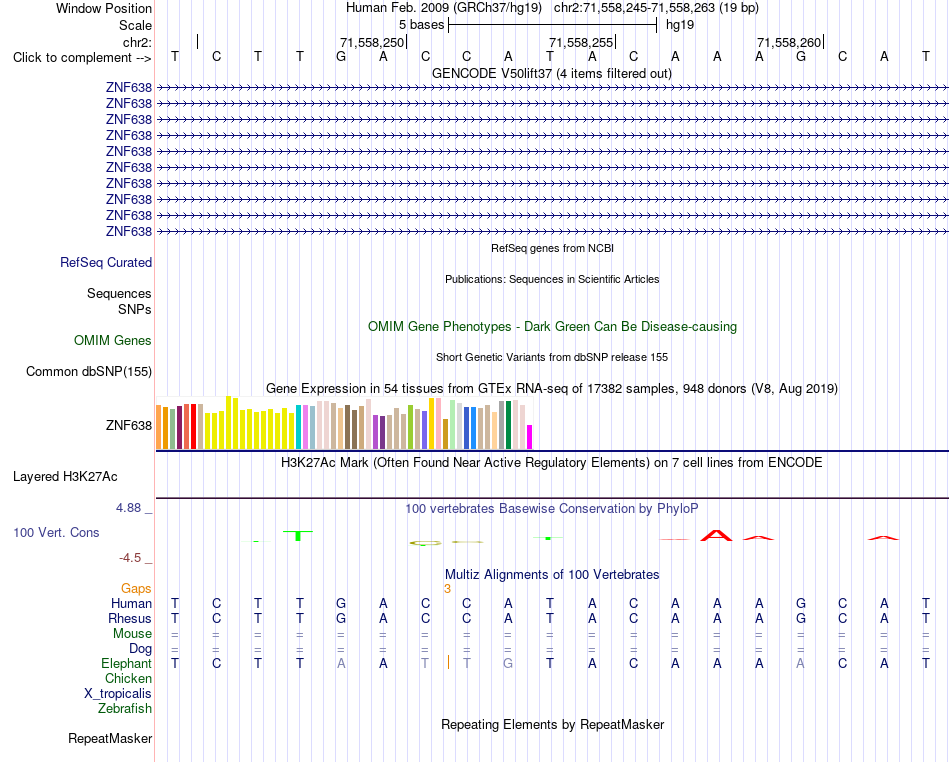Open the GTEx Gene Expression track title

551,388
